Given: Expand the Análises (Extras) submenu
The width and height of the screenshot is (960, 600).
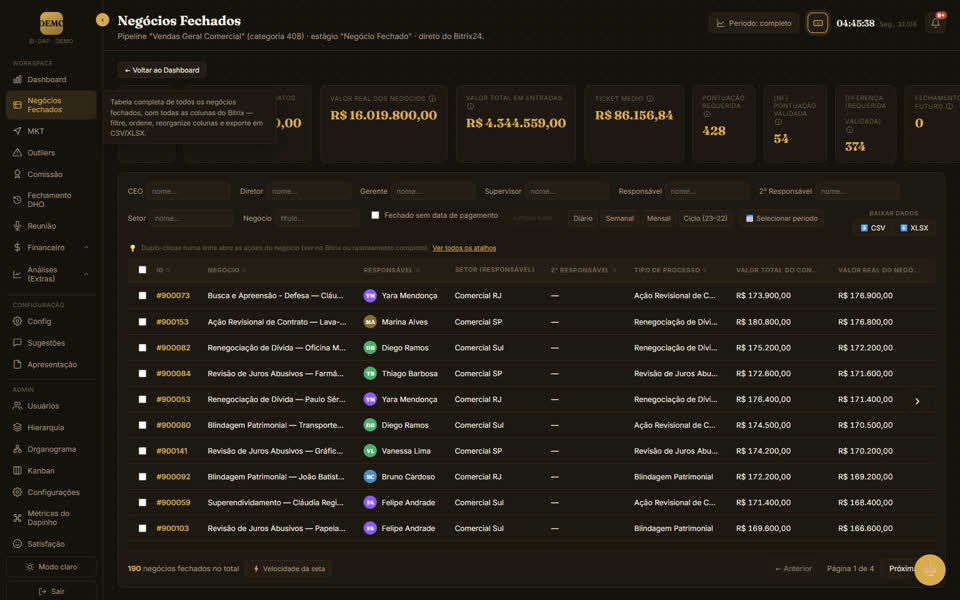Looking at the screenshot, I should tap(86, 274).
